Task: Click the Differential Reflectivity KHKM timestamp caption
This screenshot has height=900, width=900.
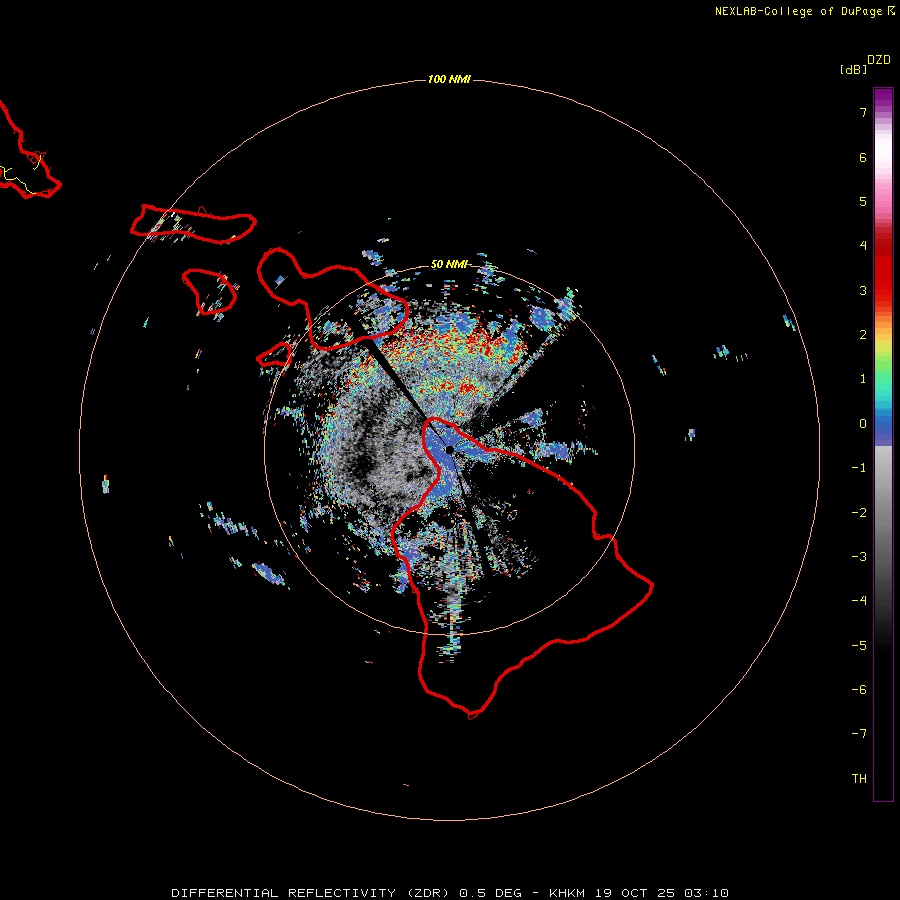Action: tap(450, 893)
